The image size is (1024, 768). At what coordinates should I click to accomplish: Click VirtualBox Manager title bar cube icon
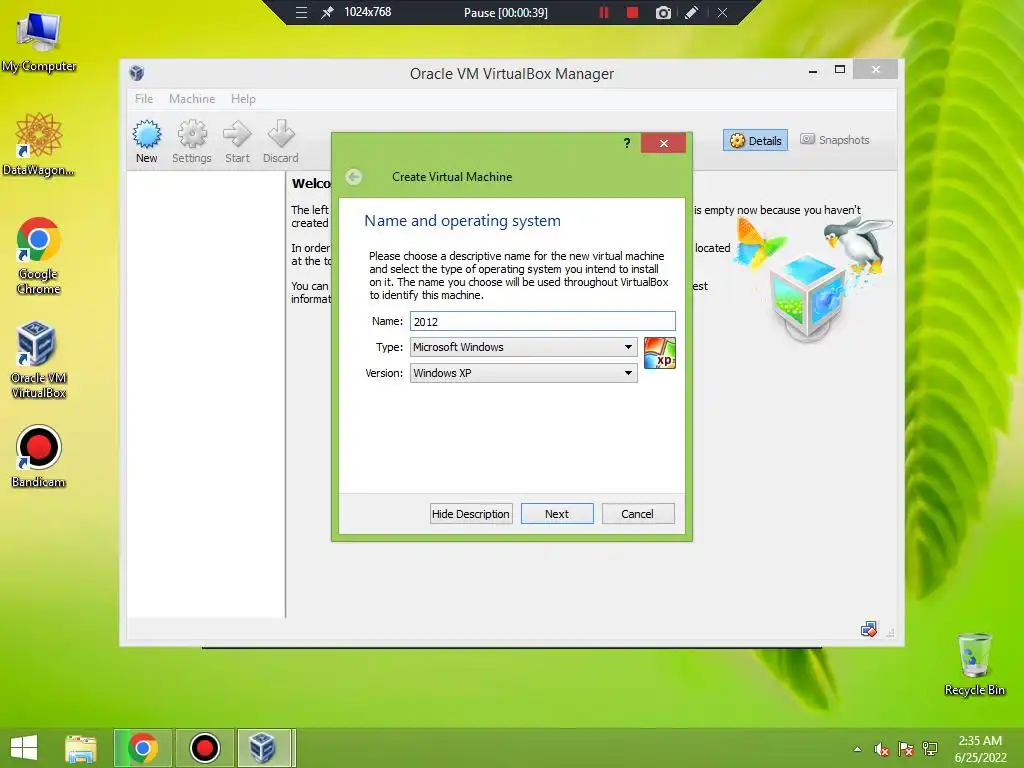click(x=136, y=73)
